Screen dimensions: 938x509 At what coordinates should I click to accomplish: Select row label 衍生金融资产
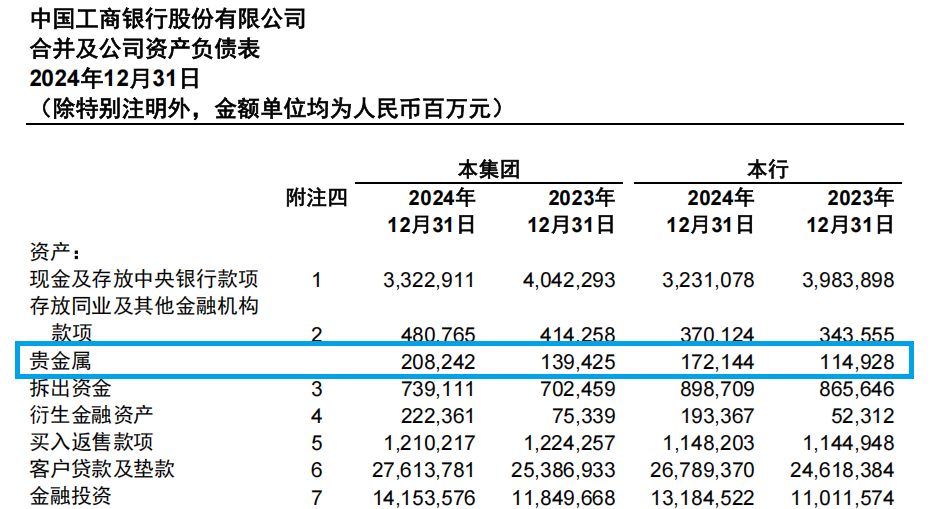coord(92,414)
